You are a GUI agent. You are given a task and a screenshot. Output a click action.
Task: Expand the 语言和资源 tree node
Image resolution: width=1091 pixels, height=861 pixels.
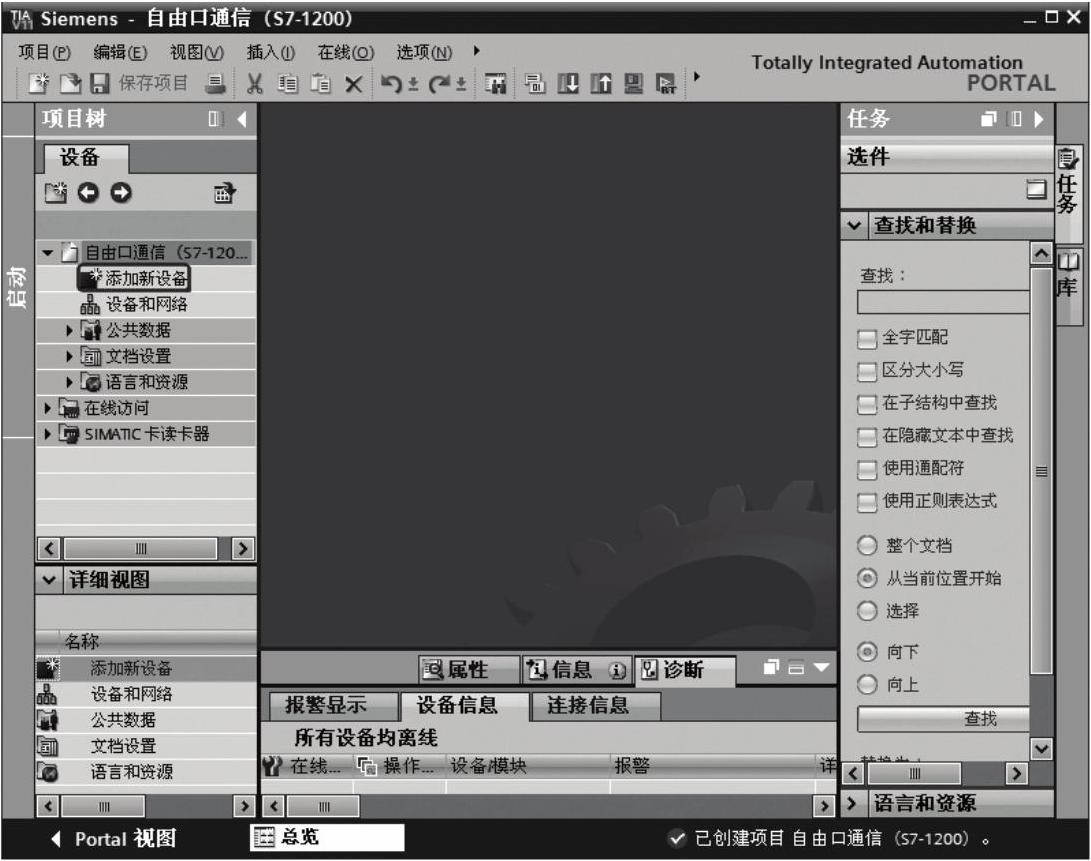pos(69,382)
